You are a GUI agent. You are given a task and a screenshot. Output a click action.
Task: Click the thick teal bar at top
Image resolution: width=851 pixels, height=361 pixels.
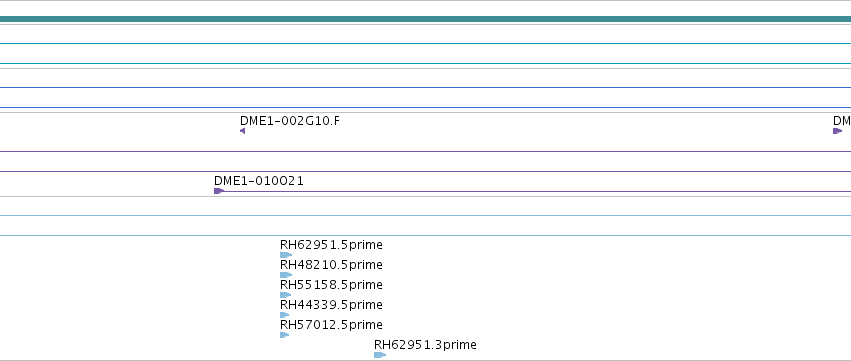tap(426, 19)
